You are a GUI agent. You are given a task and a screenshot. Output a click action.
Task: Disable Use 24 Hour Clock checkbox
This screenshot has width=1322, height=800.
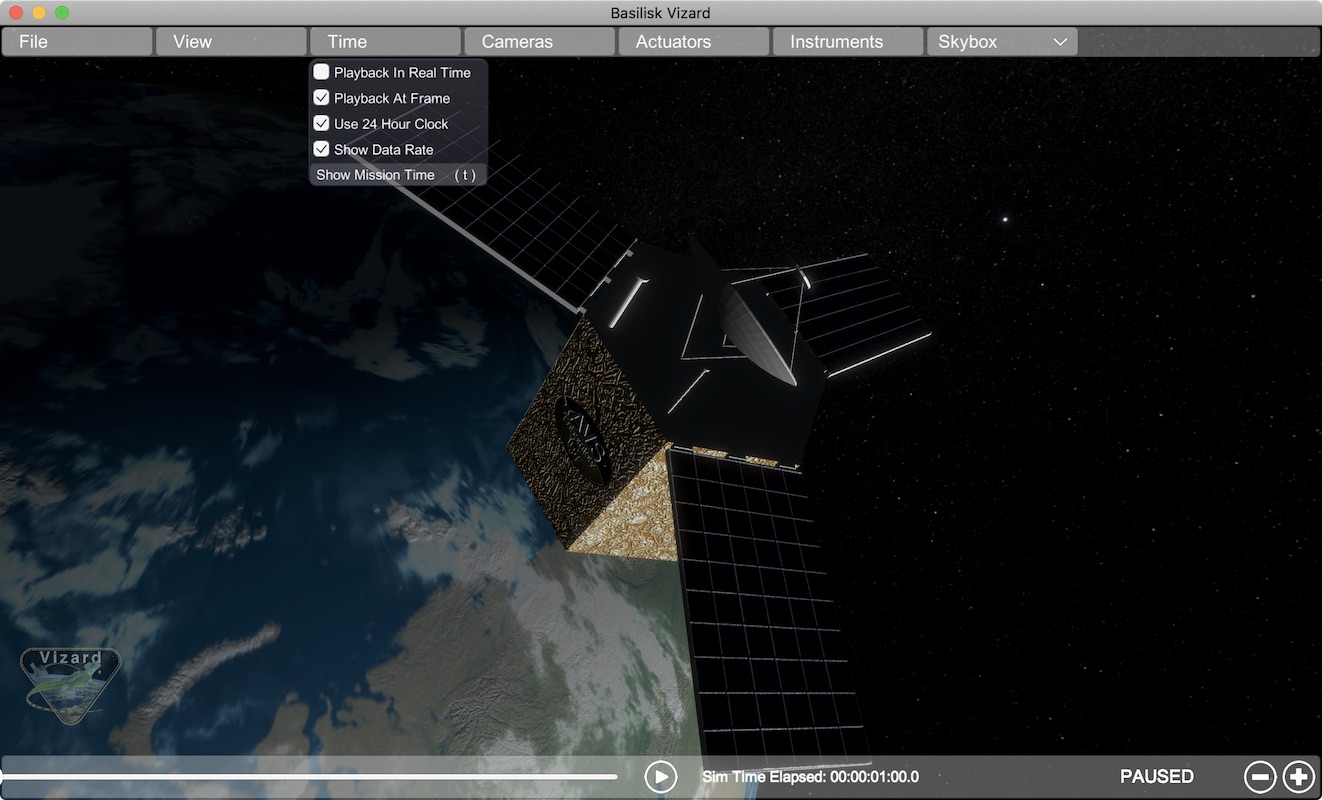(321, 124)
